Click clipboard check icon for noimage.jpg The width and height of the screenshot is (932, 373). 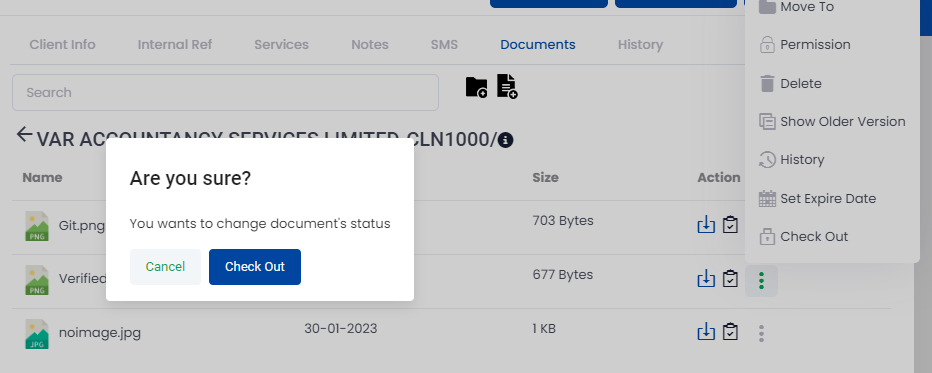coord(730,332)
